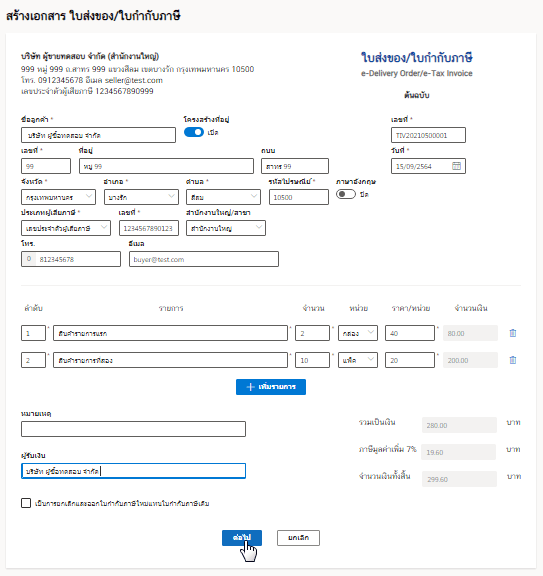Open the sub-district dropdown
The image size is (543, 576).
[223, 197]
